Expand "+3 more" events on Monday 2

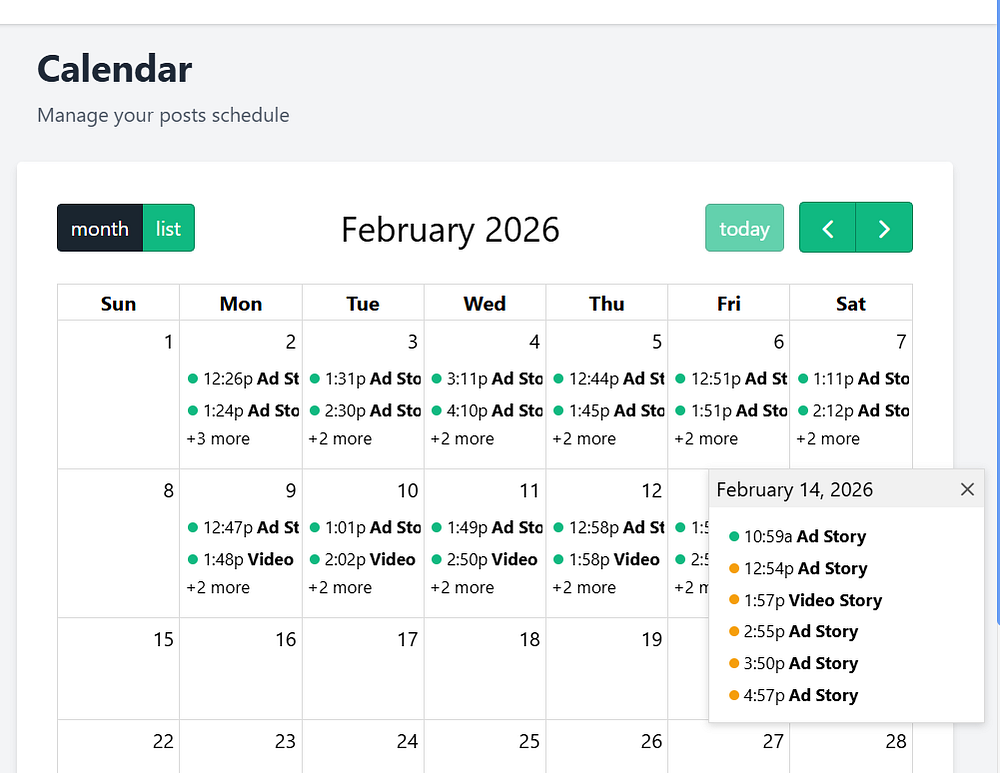(x=218, y=439)
